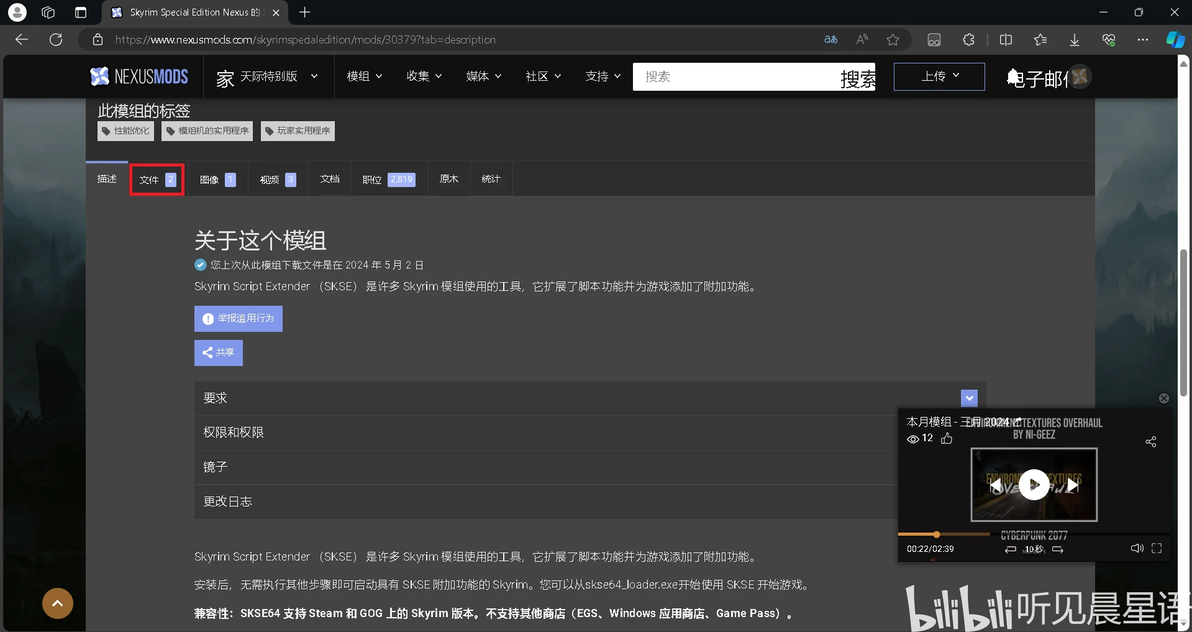Switch to the 描述 tab

(x=107, y=179)
